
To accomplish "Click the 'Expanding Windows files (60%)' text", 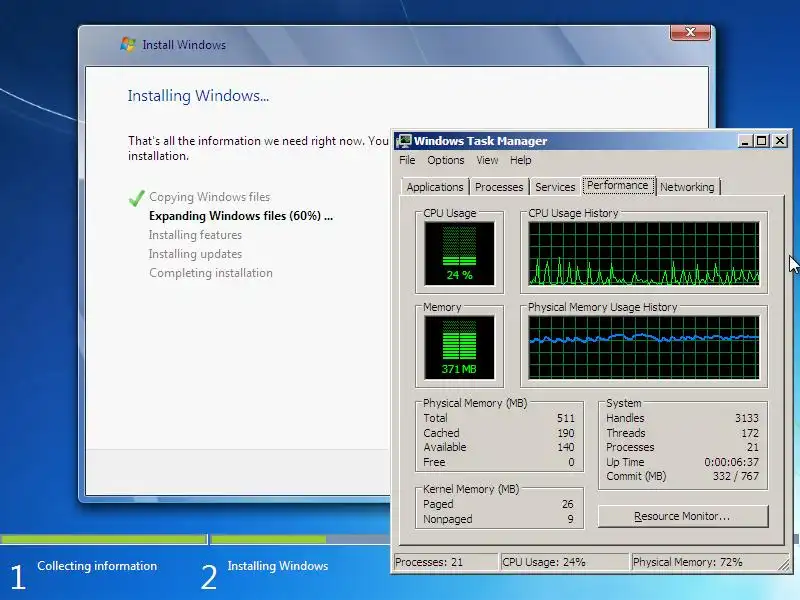I will (241, 216).
